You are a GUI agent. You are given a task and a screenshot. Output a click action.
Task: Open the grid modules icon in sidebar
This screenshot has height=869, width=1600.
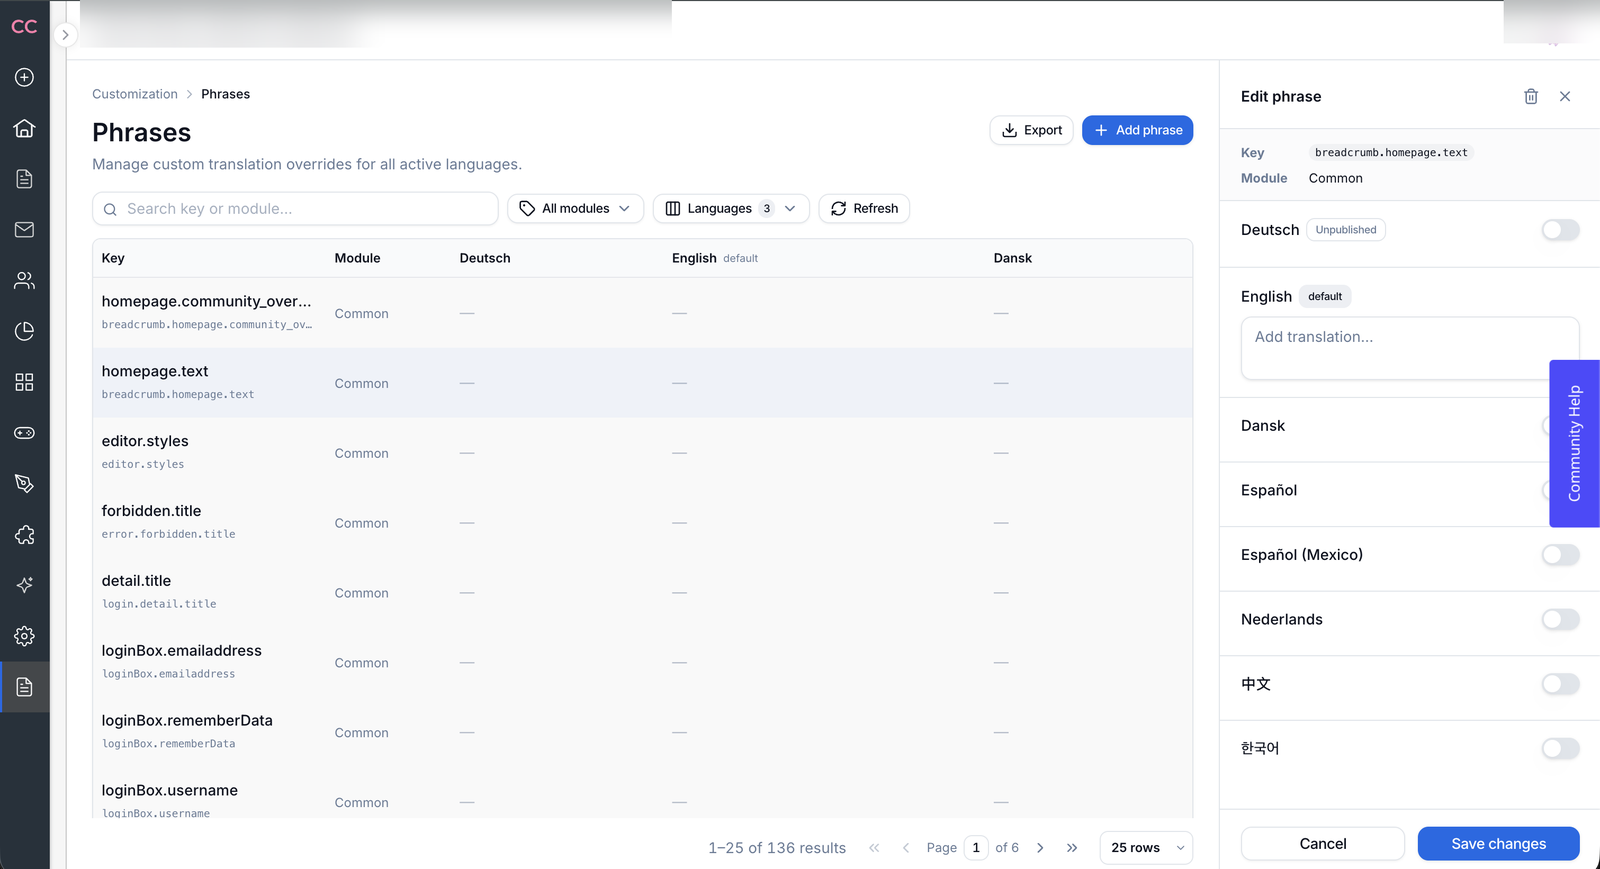coord(25,382)
